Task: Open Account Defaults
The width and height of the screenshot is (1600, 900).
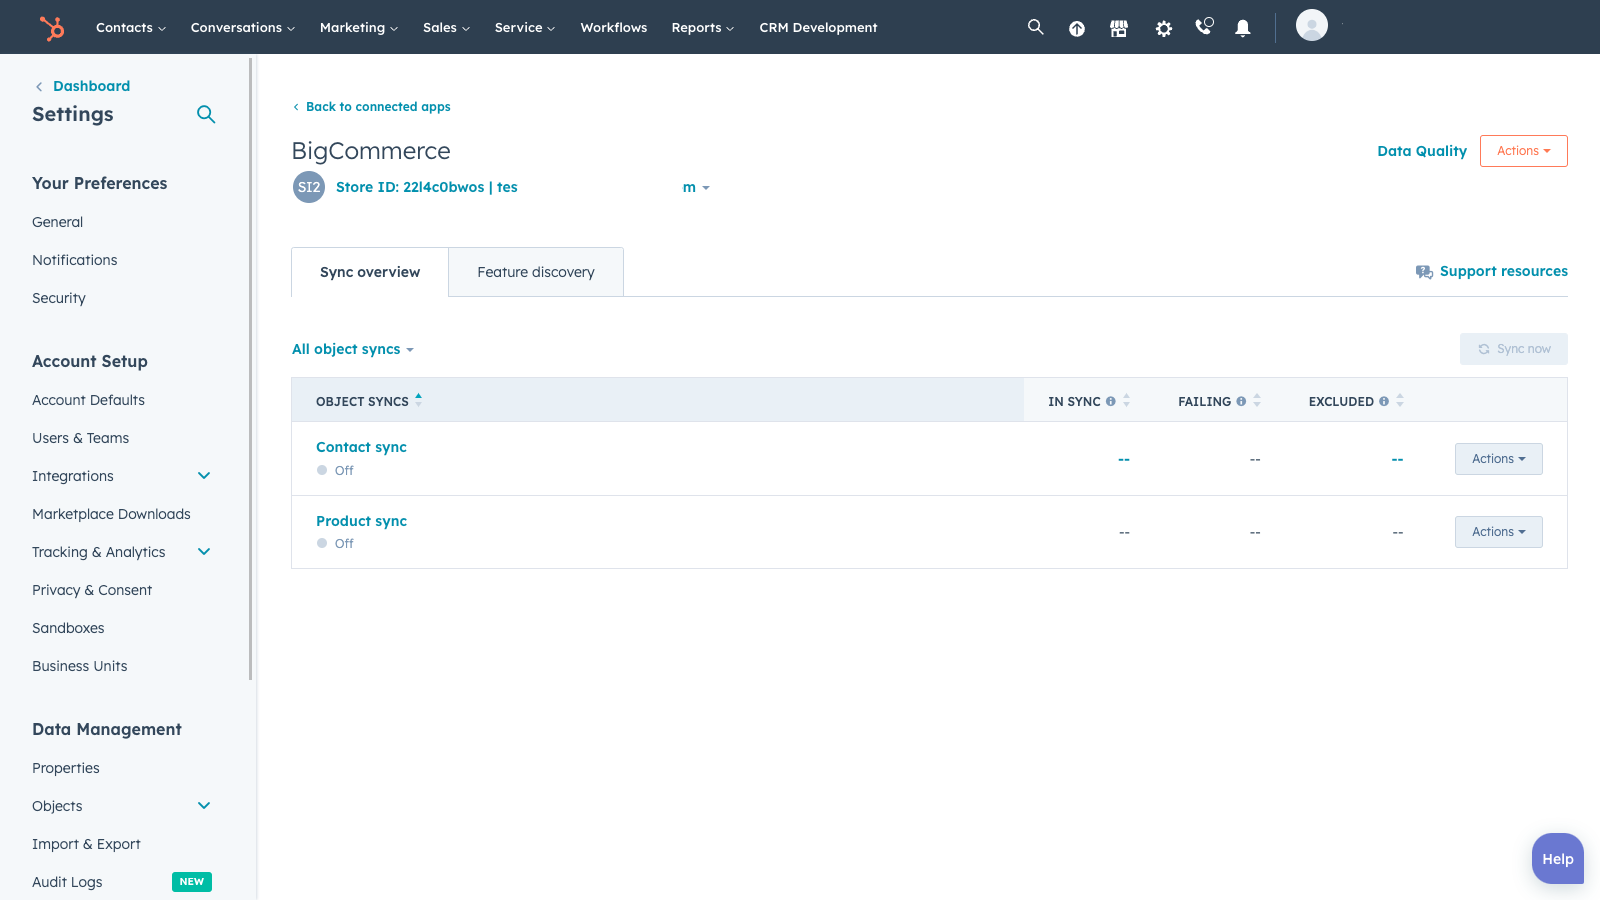Action: point(88,400)
